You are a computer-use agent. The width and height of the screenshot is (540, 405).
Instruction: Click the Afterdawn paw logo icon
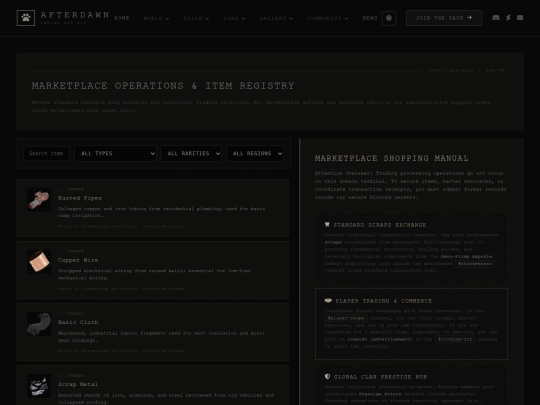tap(26, 18)
